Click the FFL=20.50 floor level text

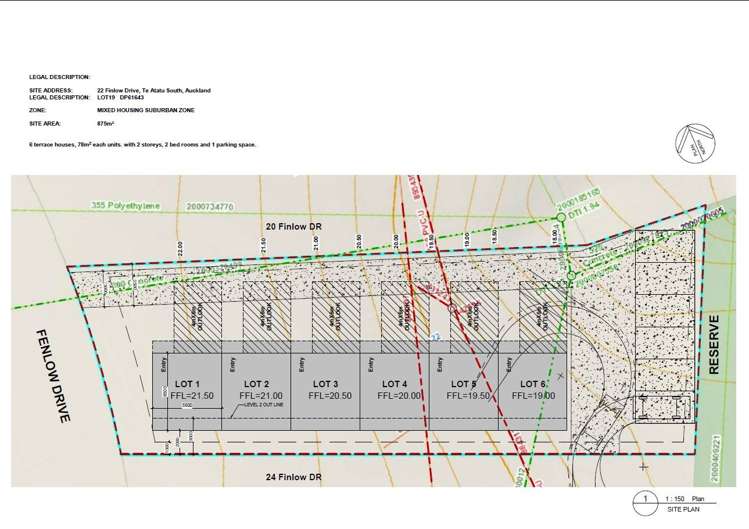coord(325,396)
